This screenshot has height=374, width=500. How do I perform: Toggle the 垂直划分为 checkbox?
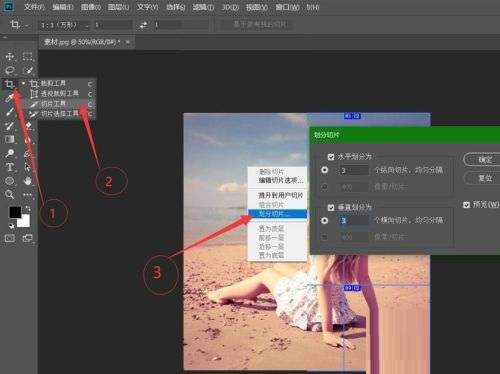click(x=331, y=208)
